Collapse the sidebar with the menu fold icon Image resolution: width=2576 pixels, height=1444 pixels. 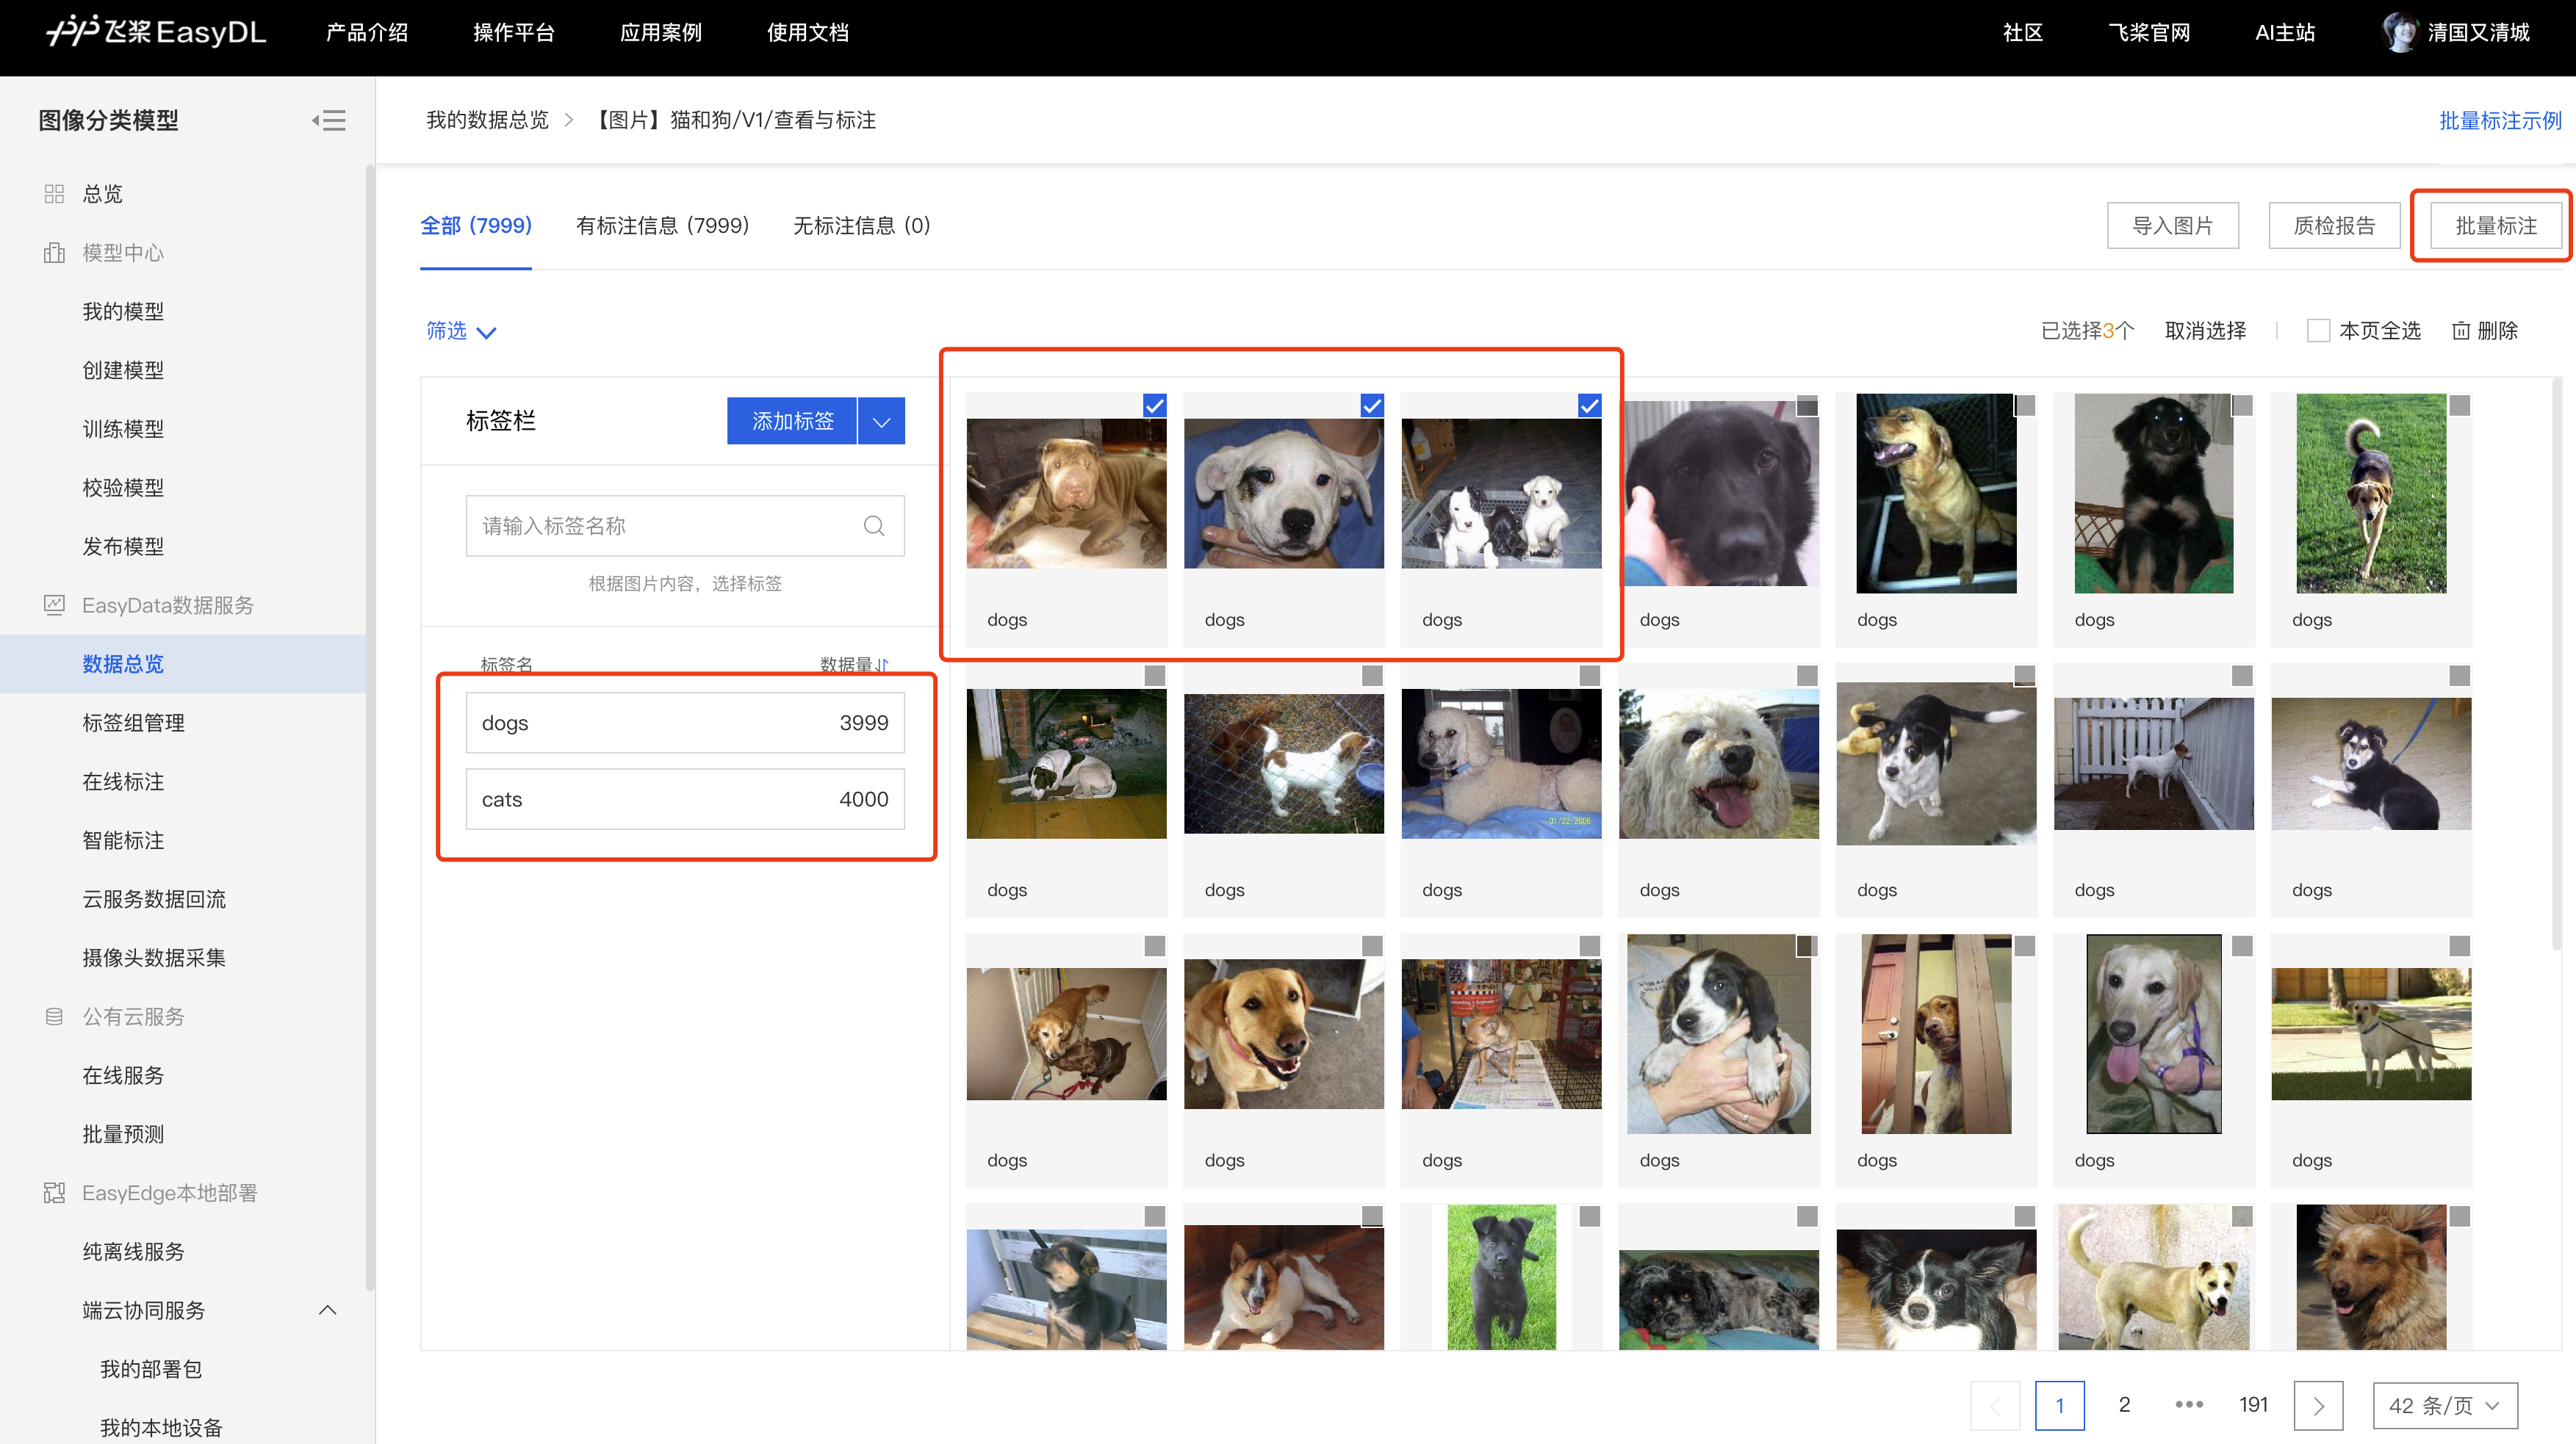(x=328, y=120)
